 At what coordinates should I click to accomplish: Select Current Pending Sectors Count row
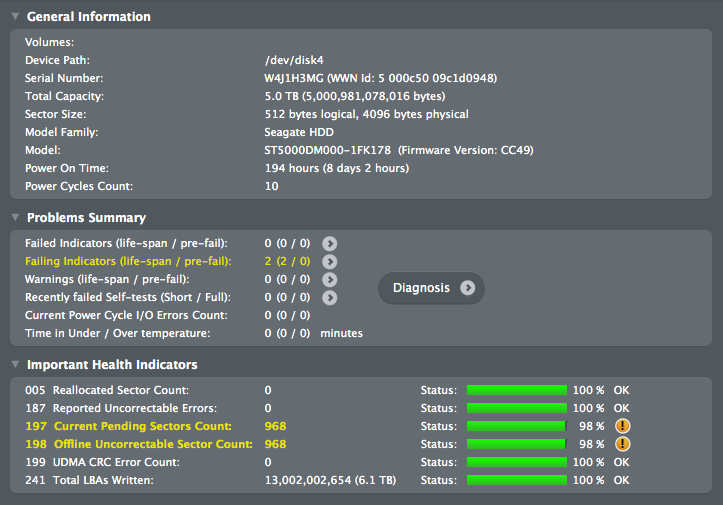pos(327,426)
